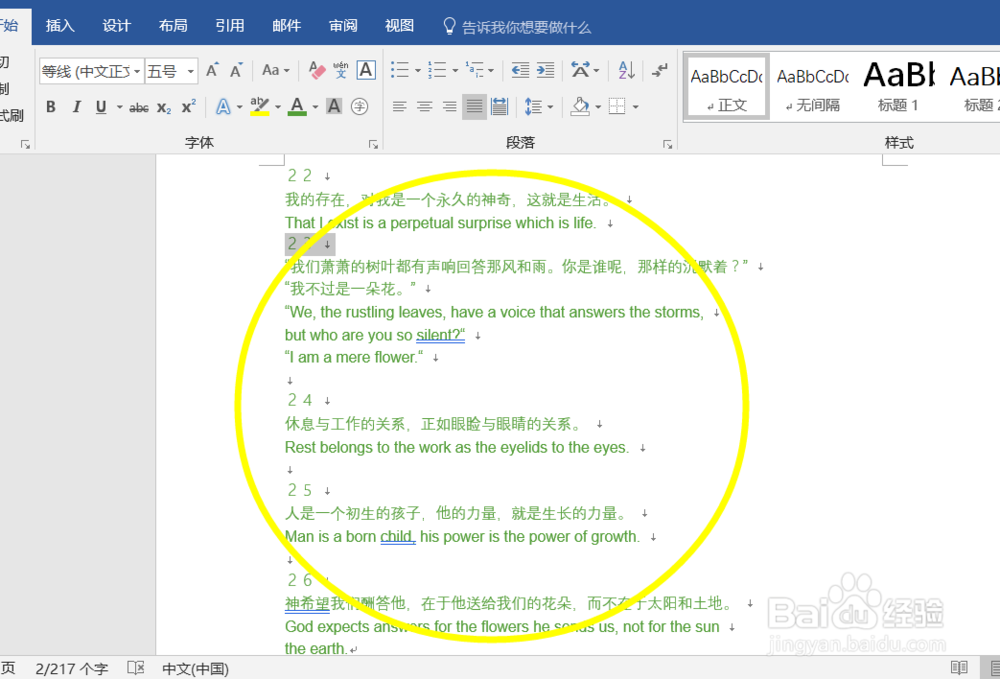The width and height of the screenshot is (1000, 679).
Task: Increase the paragraph indent
Action: [544, 70]
